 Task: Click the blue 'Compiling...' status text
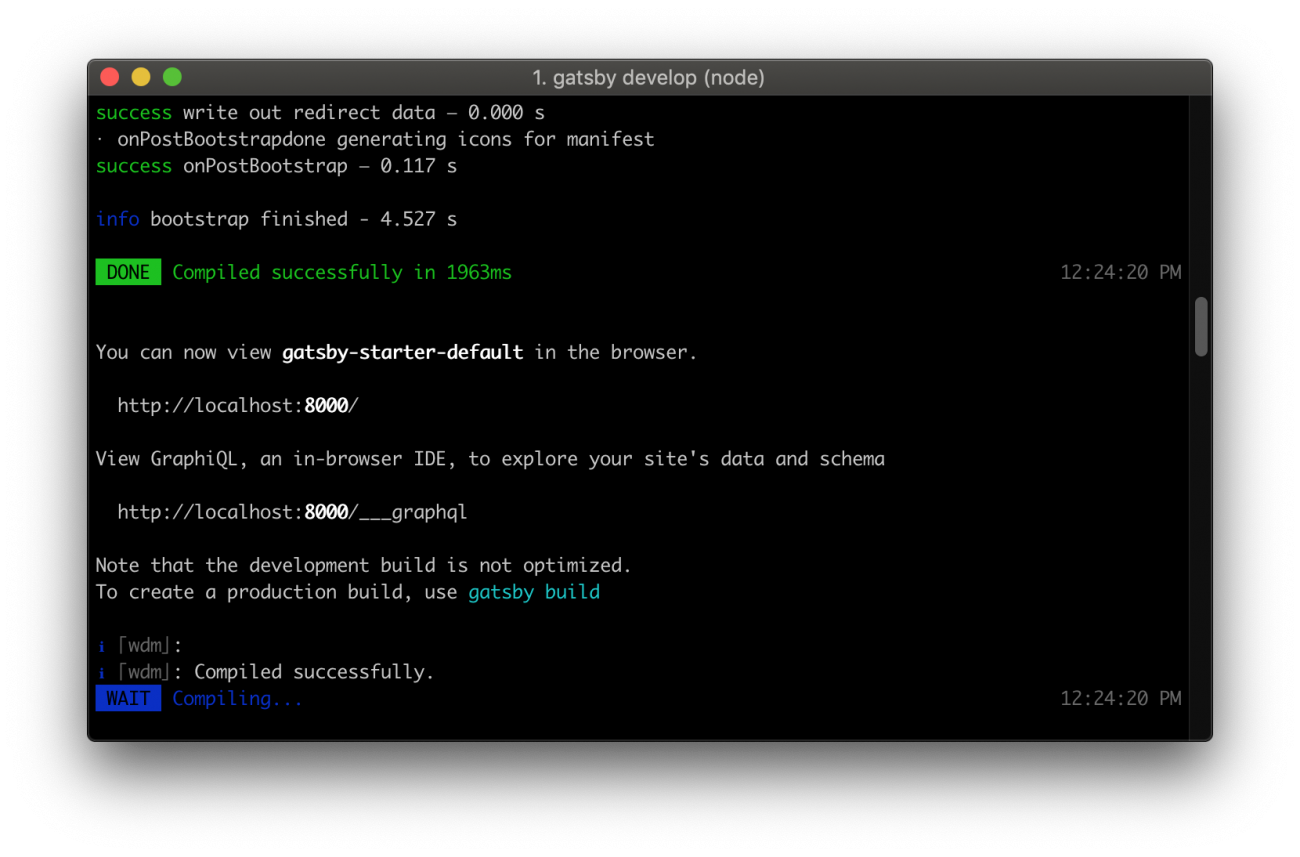pos(237,698)
